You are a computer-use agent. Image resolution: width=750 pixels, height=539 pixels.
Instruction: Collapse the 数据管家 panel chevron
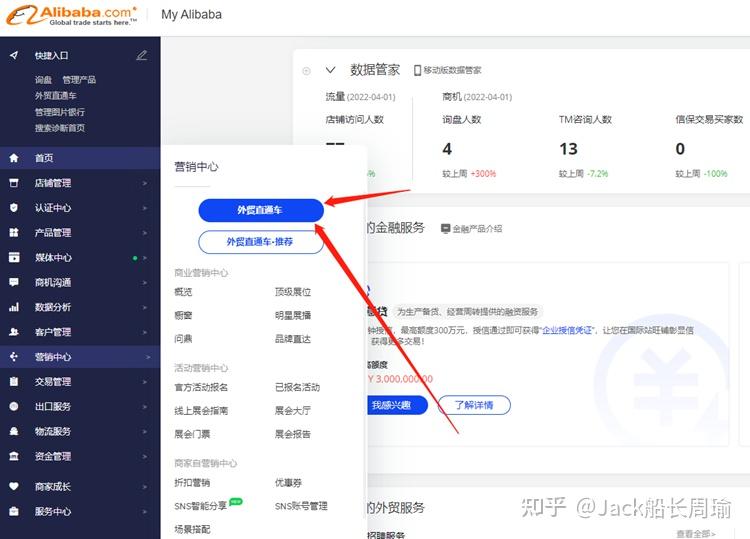point(331,70)
